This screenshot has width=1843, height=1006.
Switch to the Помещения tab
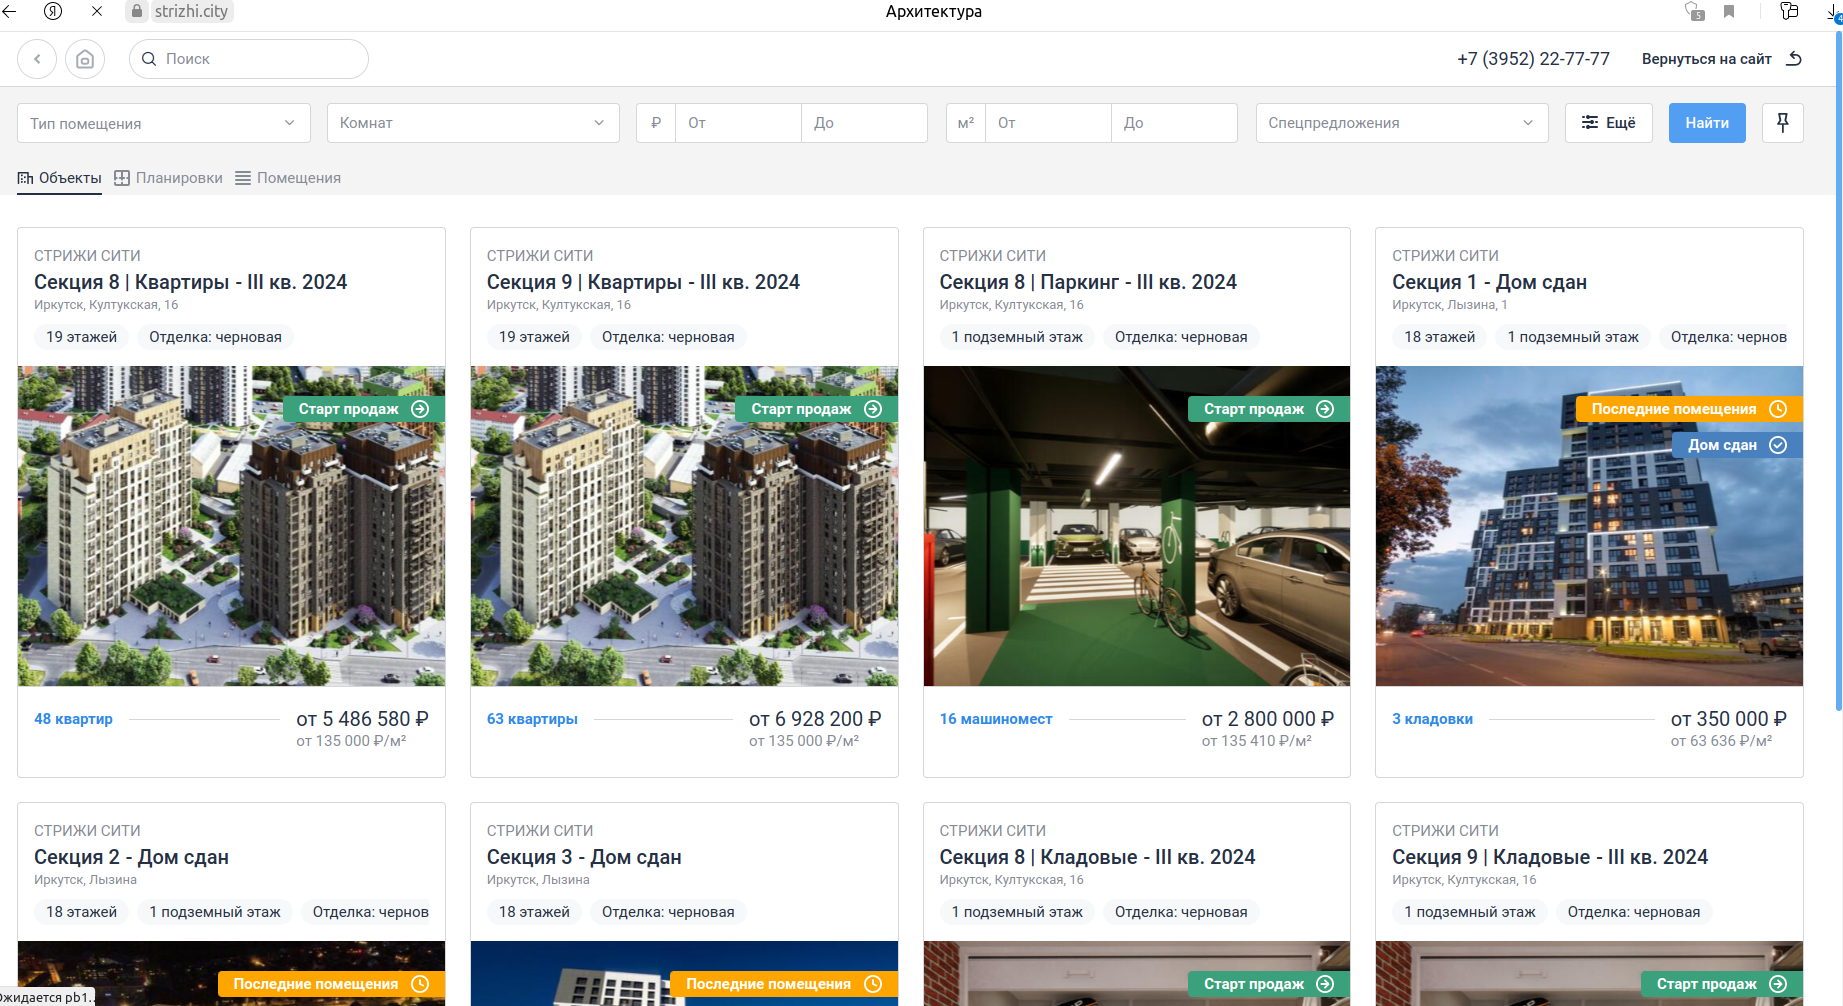pyautogui.click(x=288, y=178)
